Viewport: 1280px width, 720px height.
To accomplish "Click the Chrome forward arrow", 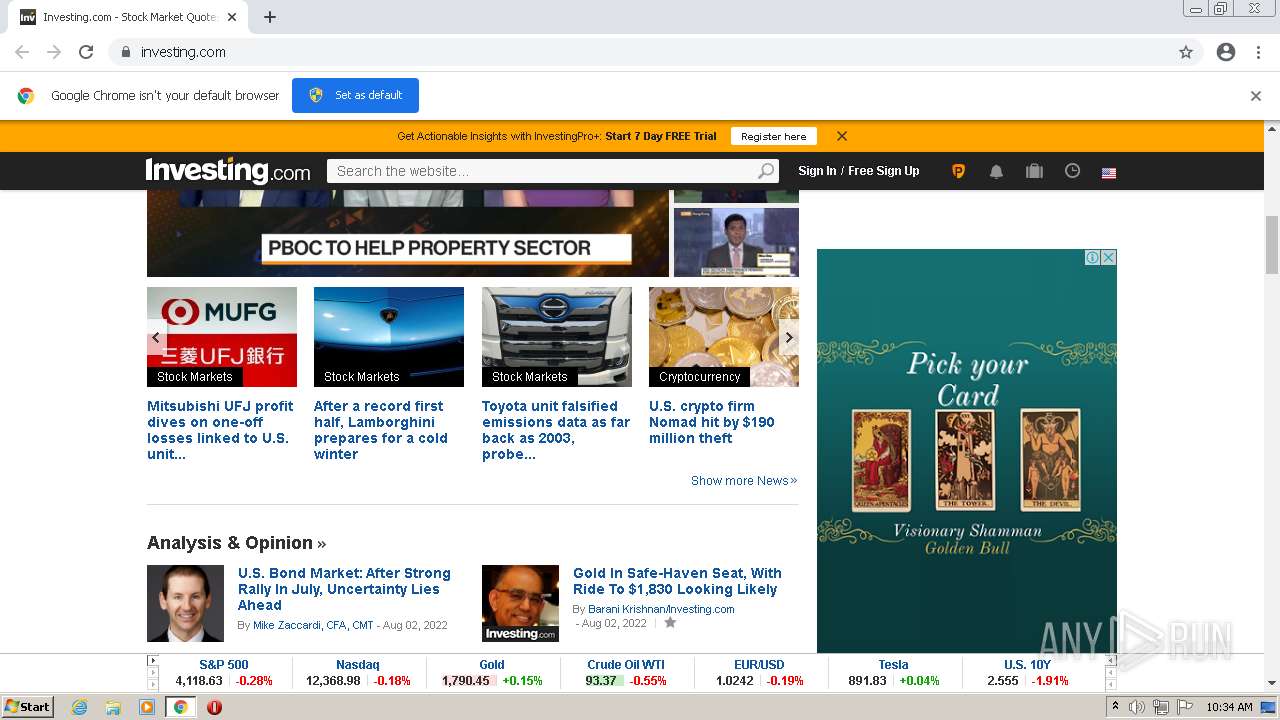I will 54,52.
